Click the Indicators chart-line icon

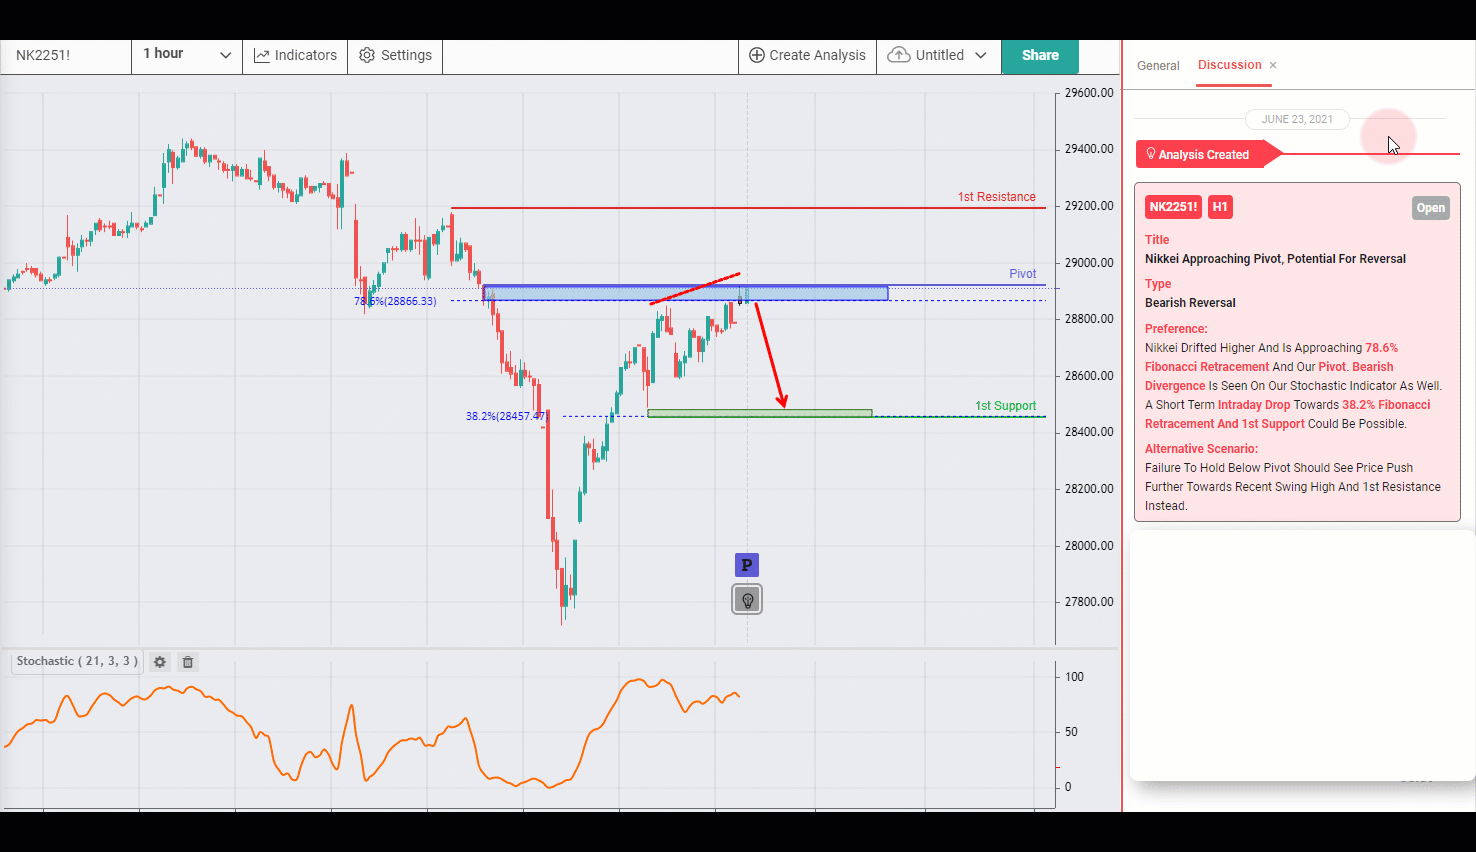coord(262,56)
